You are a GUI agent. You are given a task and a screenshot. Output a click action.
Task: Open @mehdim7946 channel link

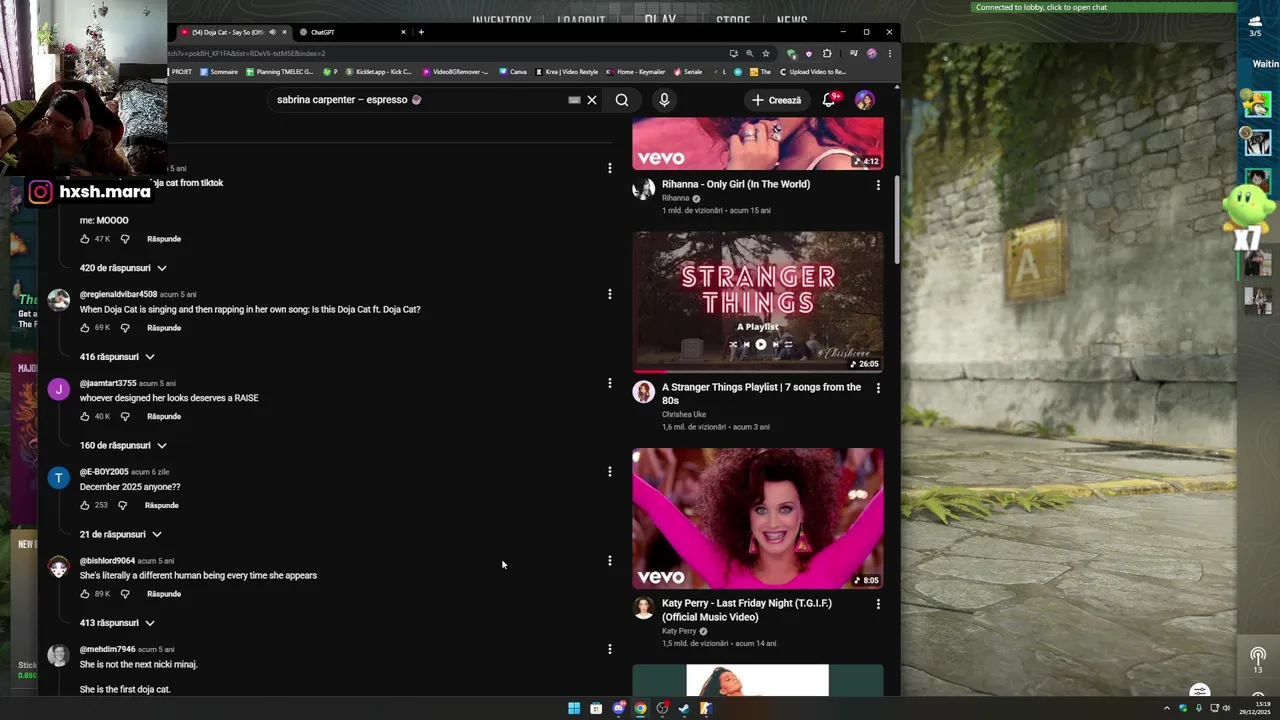coord(107,650)
